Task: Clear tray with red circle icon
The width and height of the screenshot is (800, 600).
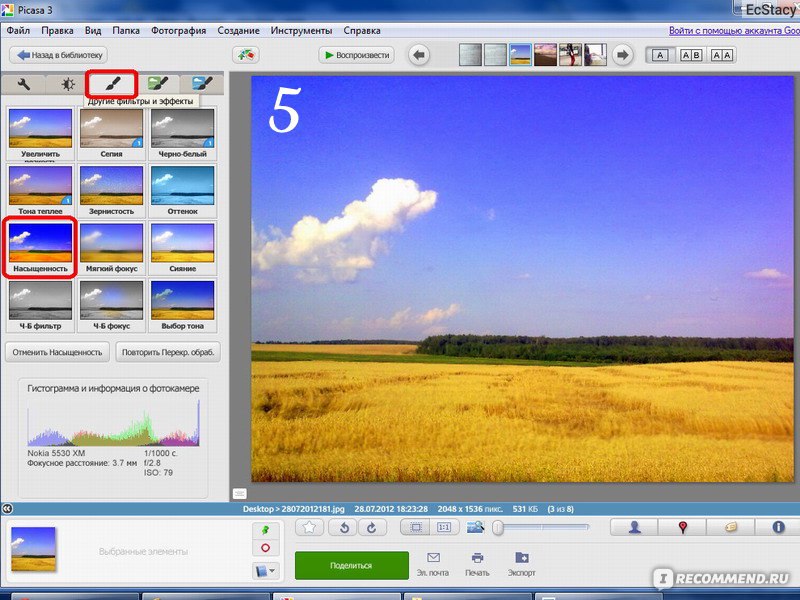Action: tap(265, 548)
